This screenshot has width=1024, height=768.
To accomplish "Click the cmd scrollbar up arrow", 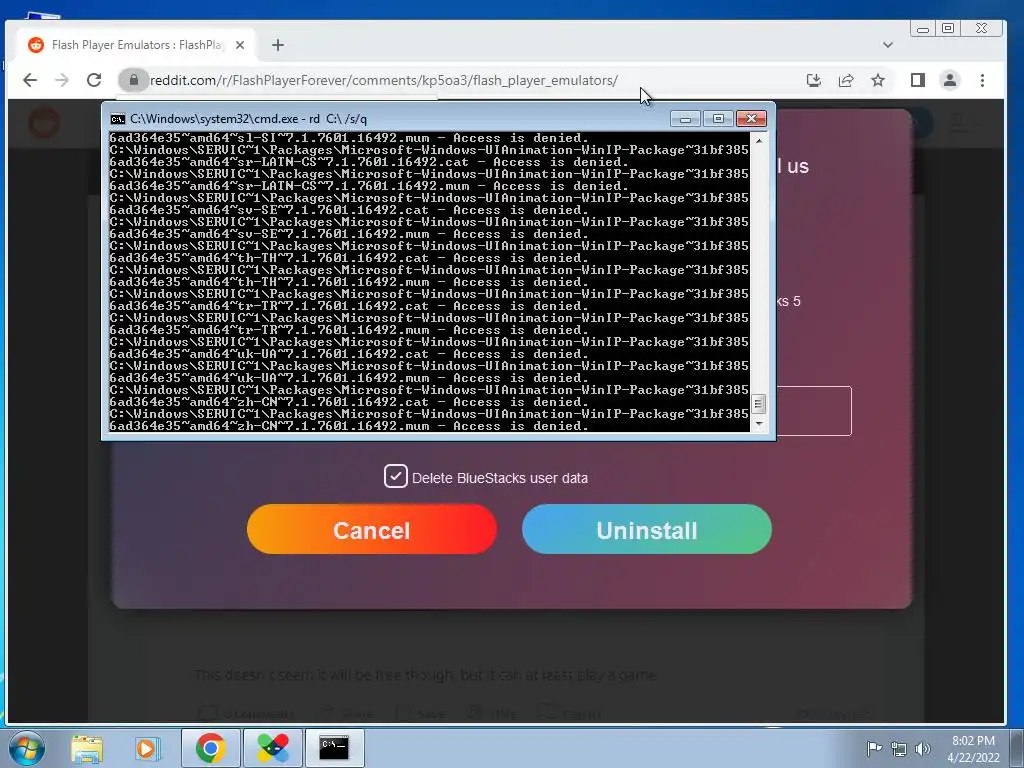I will pos(759,140).
